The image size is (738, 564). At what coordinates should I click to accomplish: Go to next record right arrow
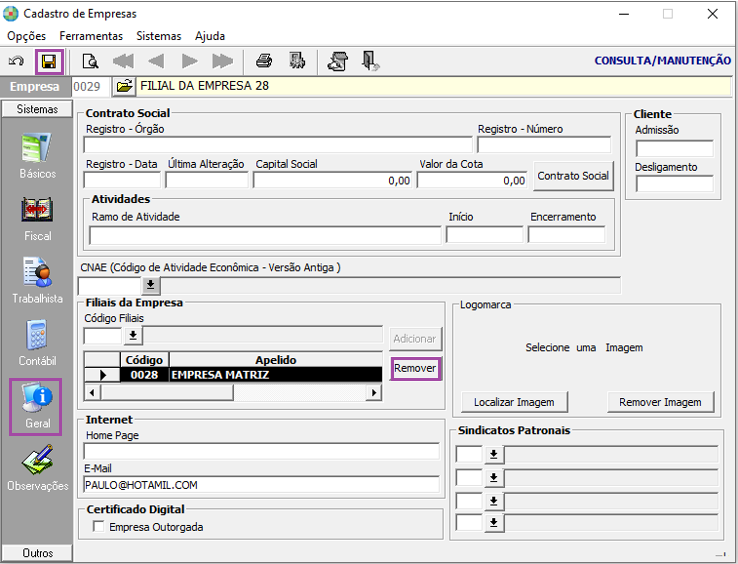tap(190, 61)
